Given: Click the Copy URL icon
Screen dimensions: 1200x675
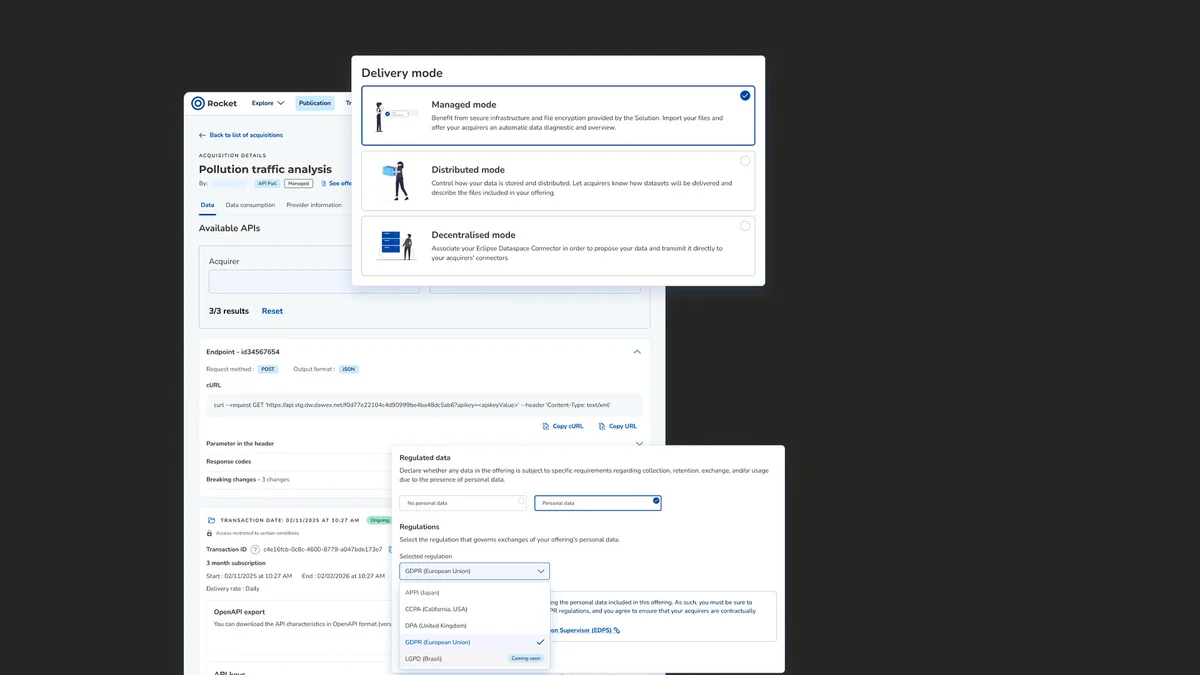Looking at the screenshot, I should (x=602, y=426).
